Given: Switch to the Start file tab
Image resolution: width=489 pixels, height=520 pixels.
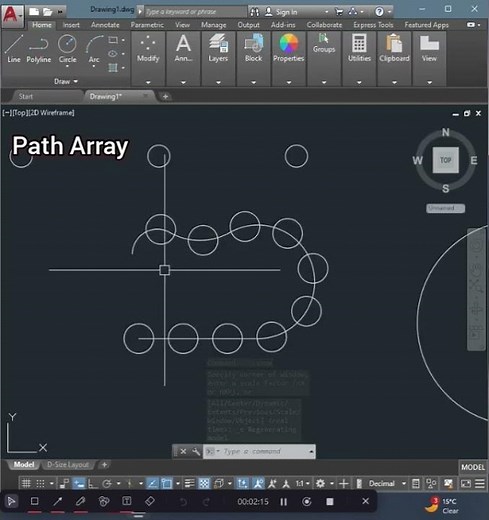Looking at the screenshot, I should [26, 97].
